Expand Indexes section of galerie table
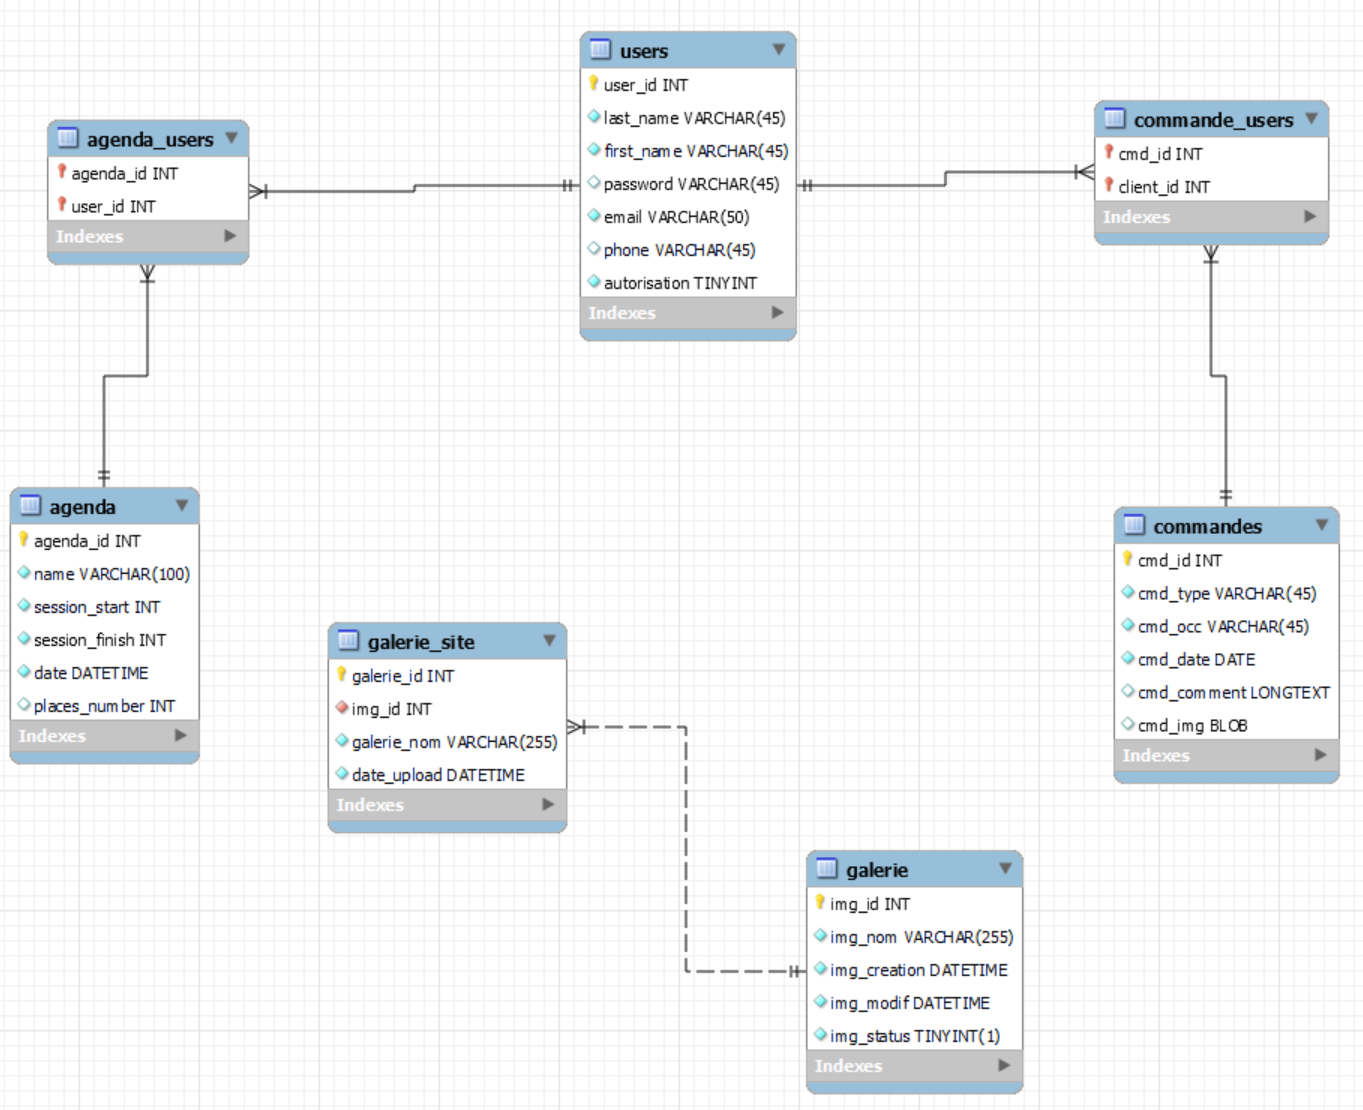Viewport: 1363px width, 1110px height. (1004, 1065)
